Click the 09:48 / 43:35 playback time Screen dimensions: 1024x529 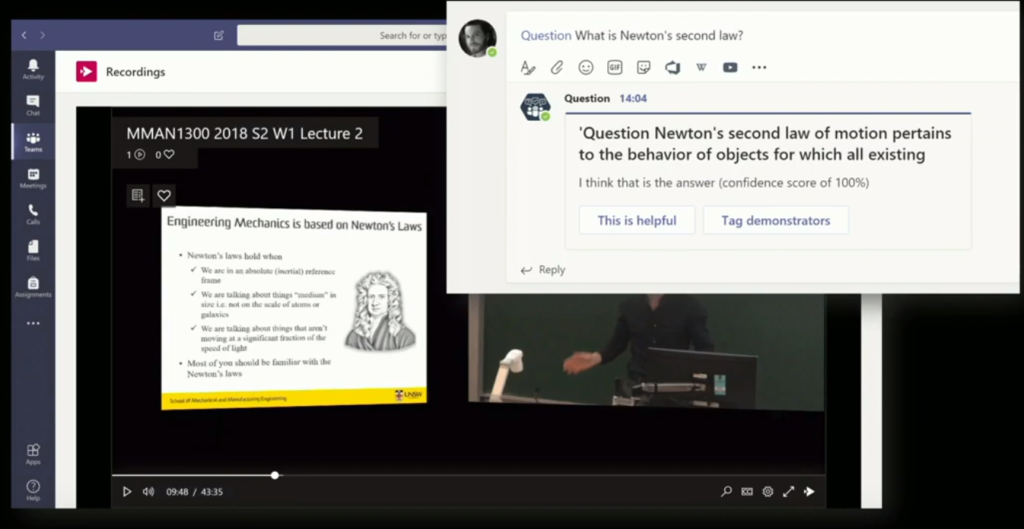point(195,492)
